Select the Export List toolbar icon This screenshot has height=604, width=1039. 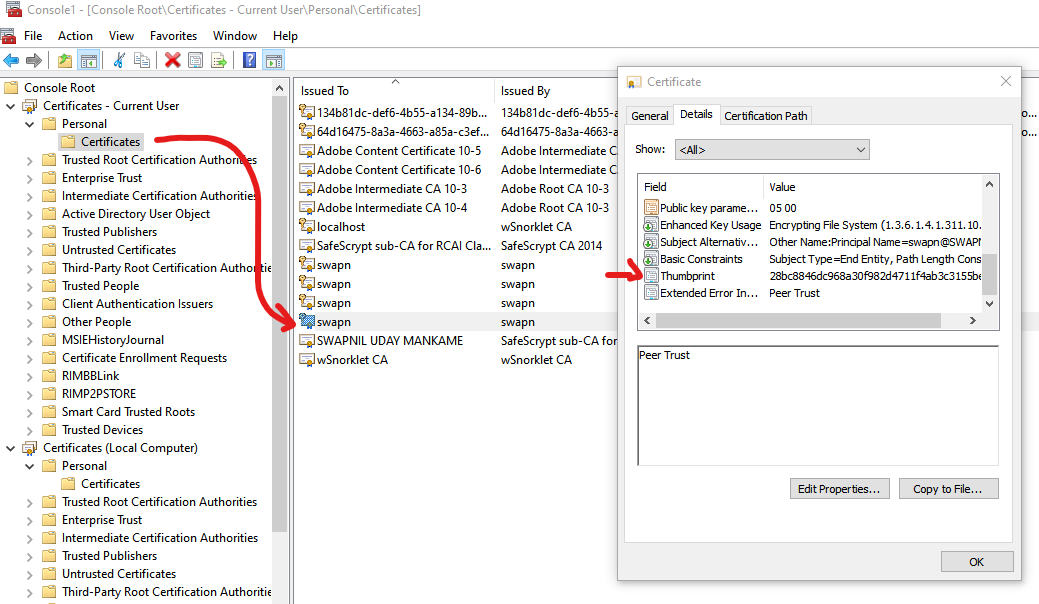[x=221, y=60]
